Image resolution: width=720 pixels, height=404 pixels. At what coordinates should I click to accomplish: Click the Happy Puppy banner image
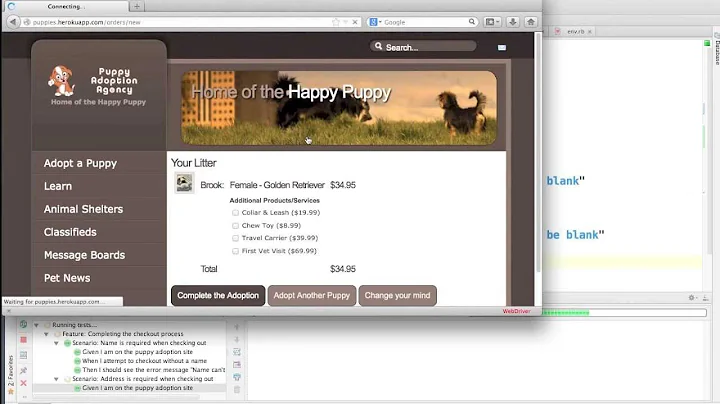click(339, 107)
